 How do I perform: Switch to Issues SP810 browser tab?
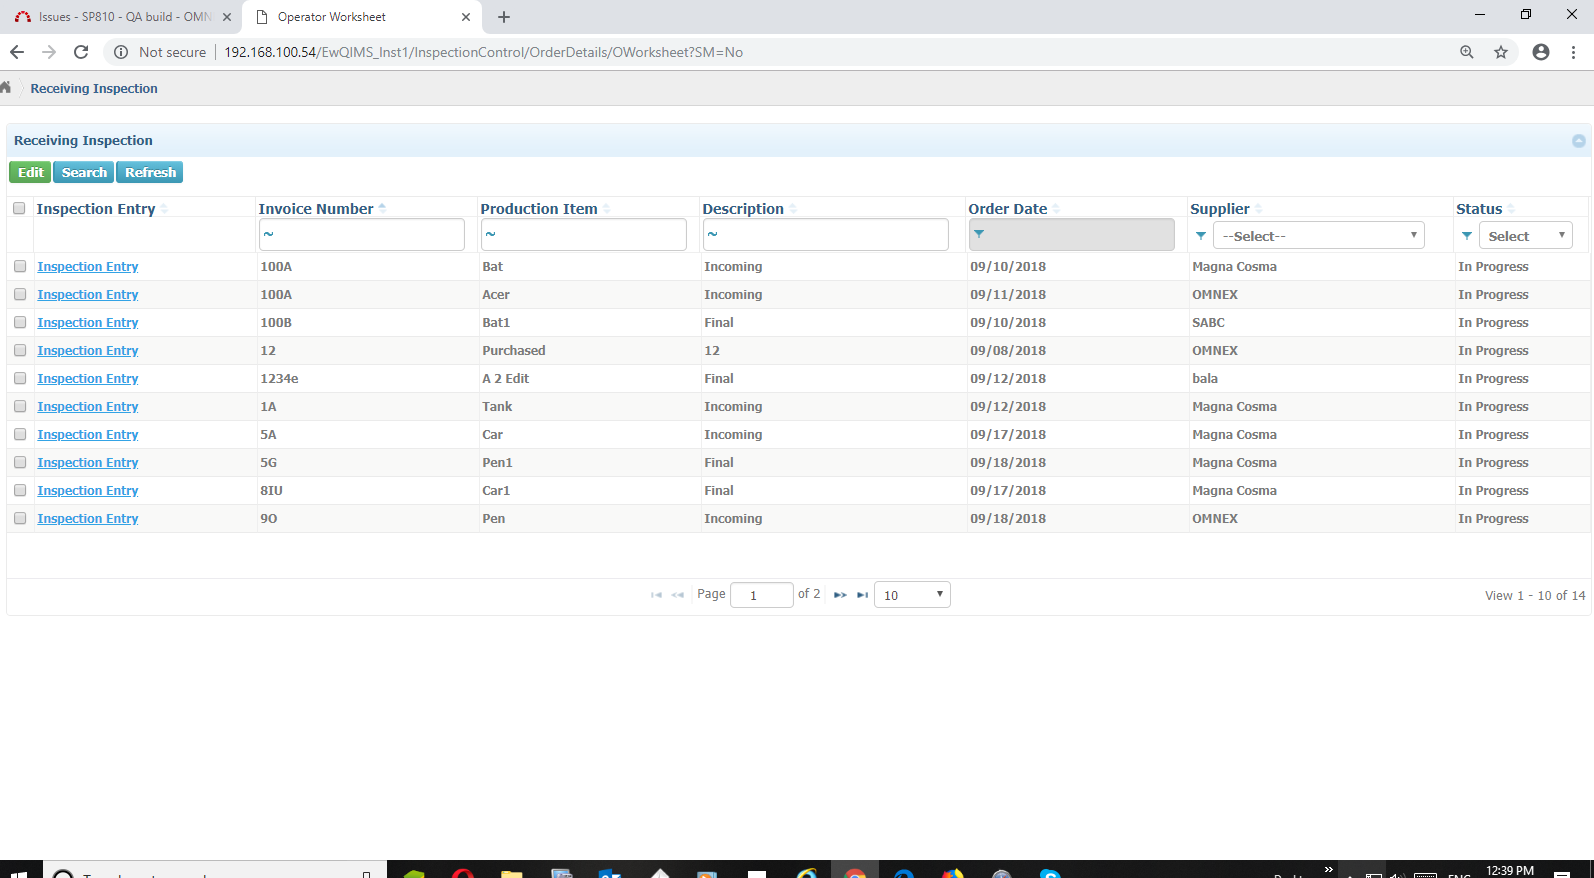click(120, 17)
